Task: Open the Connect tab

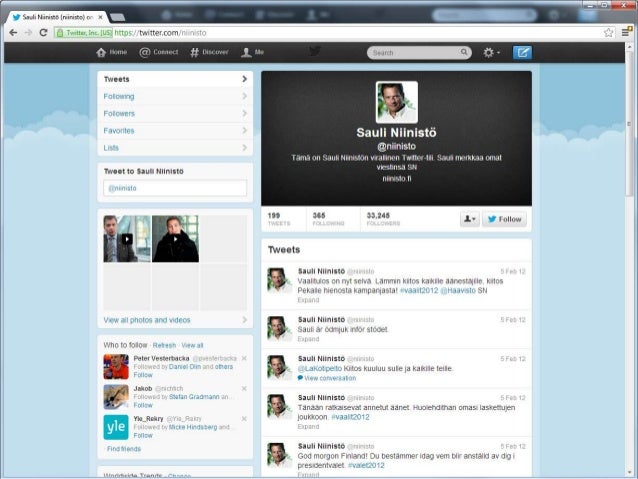Action: pos(159,52)
